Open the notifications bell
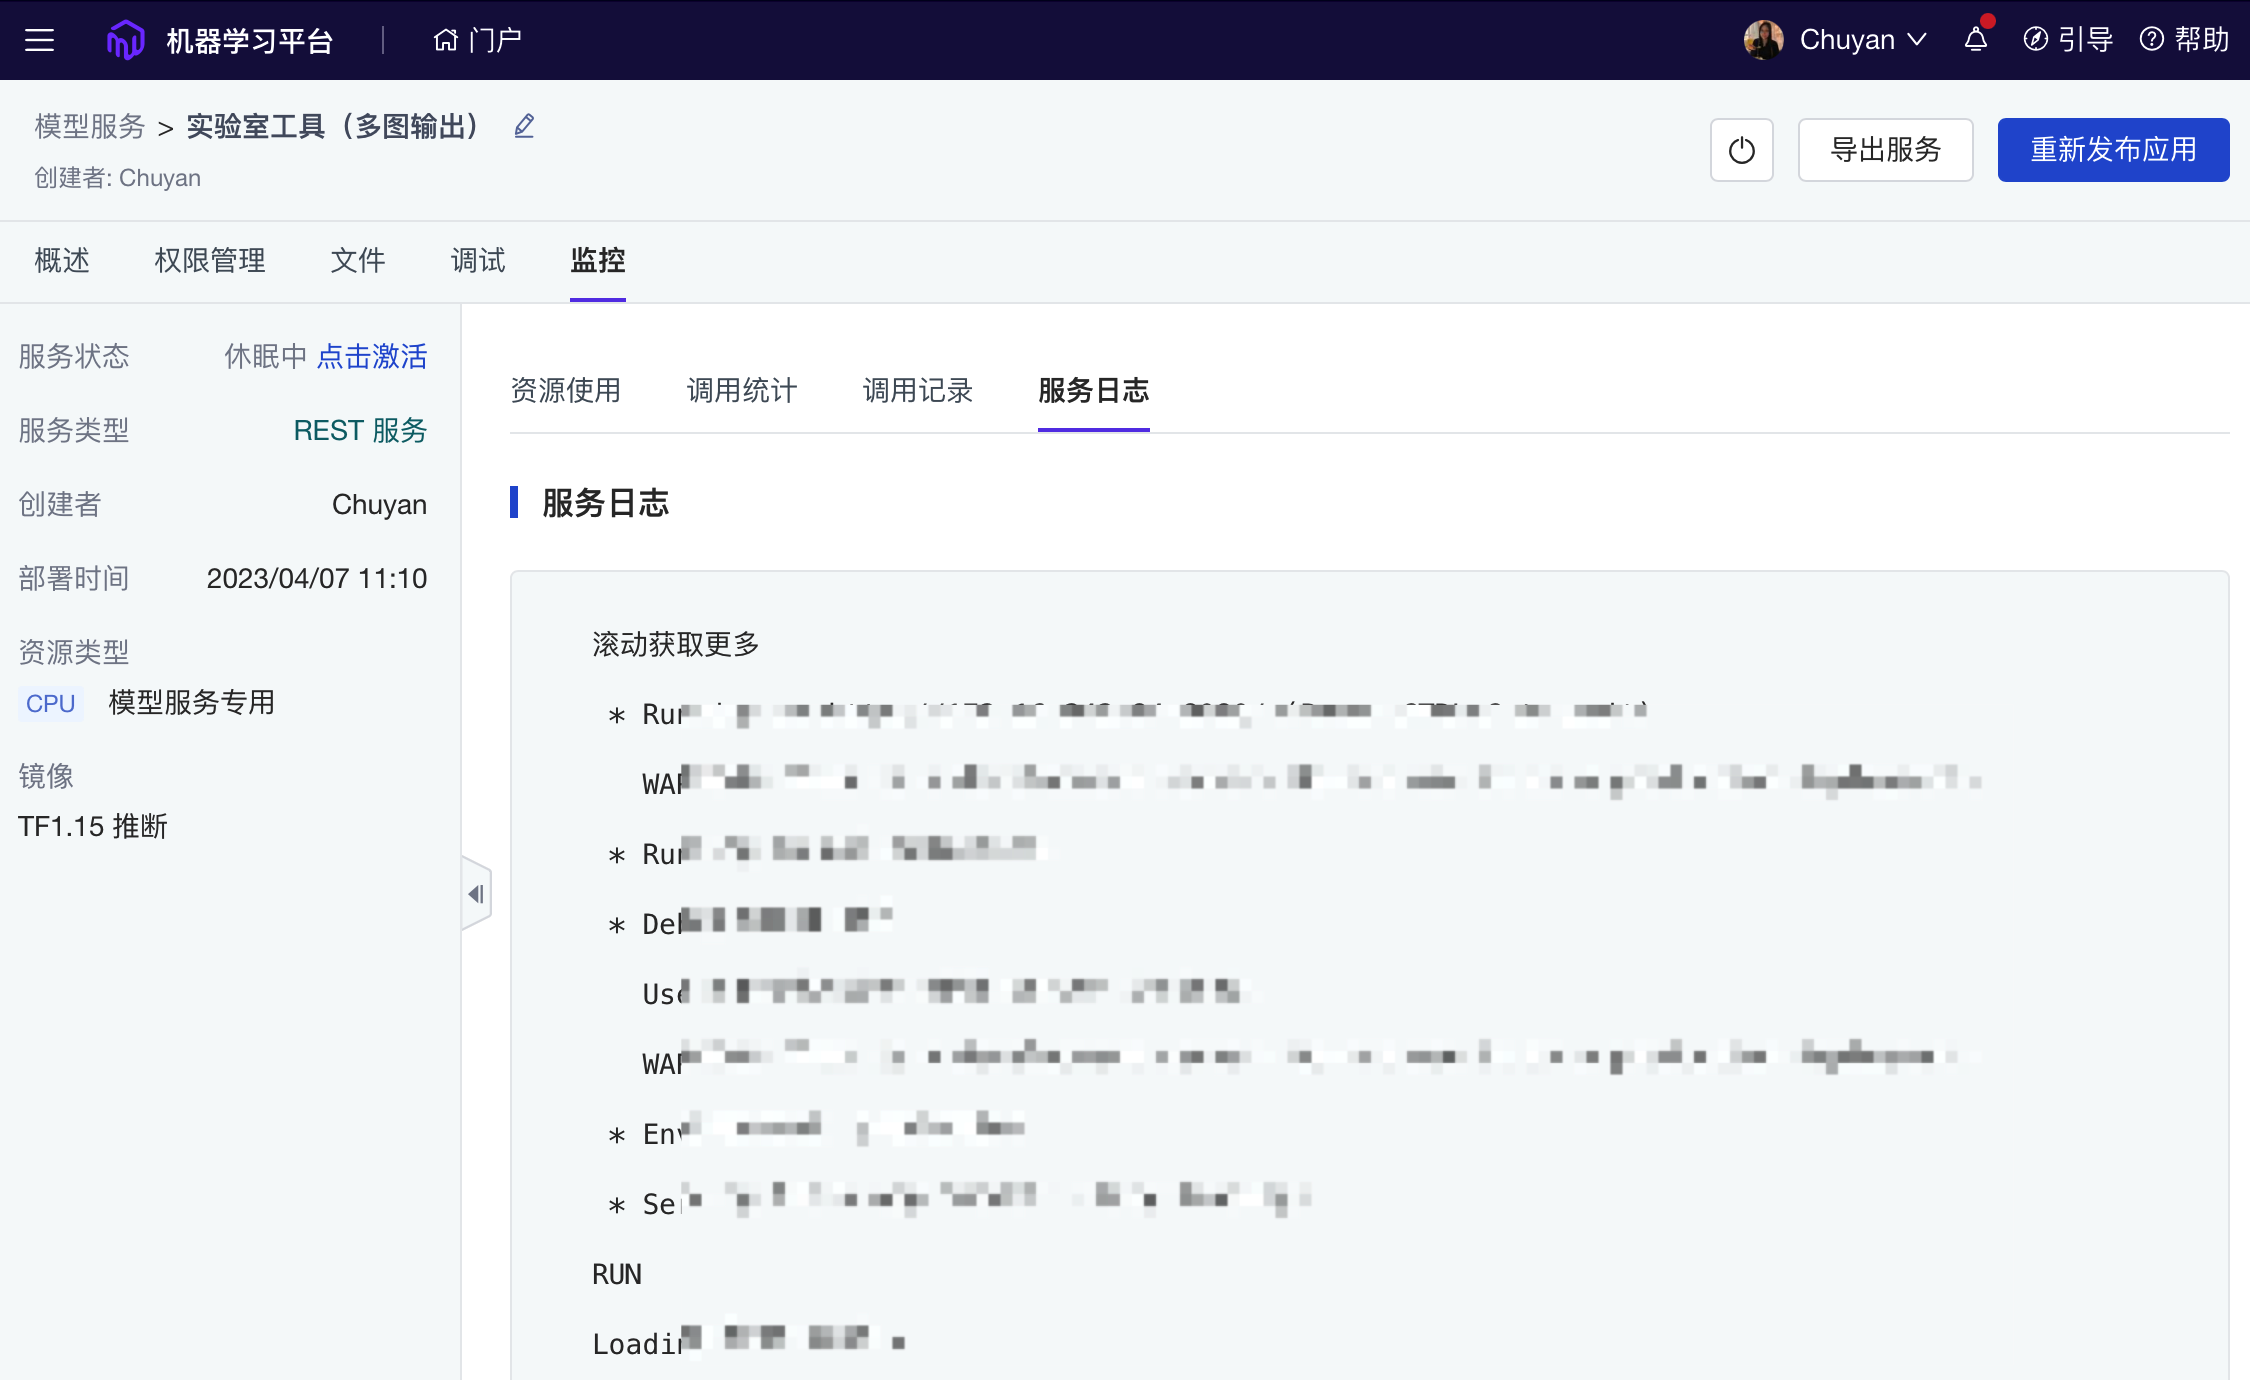This screenshot has height=1380, width=2250. (x=1975, y=40)
